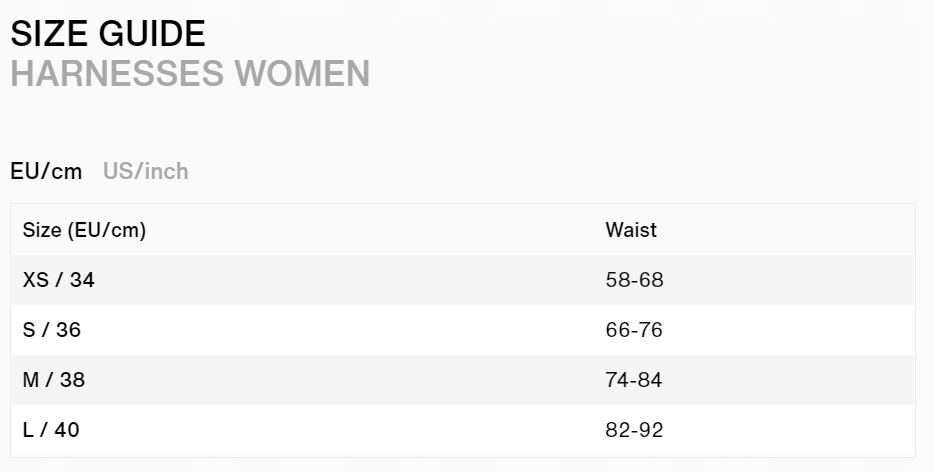This screenshot has width=934, height=472.
Task: Click the waist value '66-76'
Action: [634, 330]
